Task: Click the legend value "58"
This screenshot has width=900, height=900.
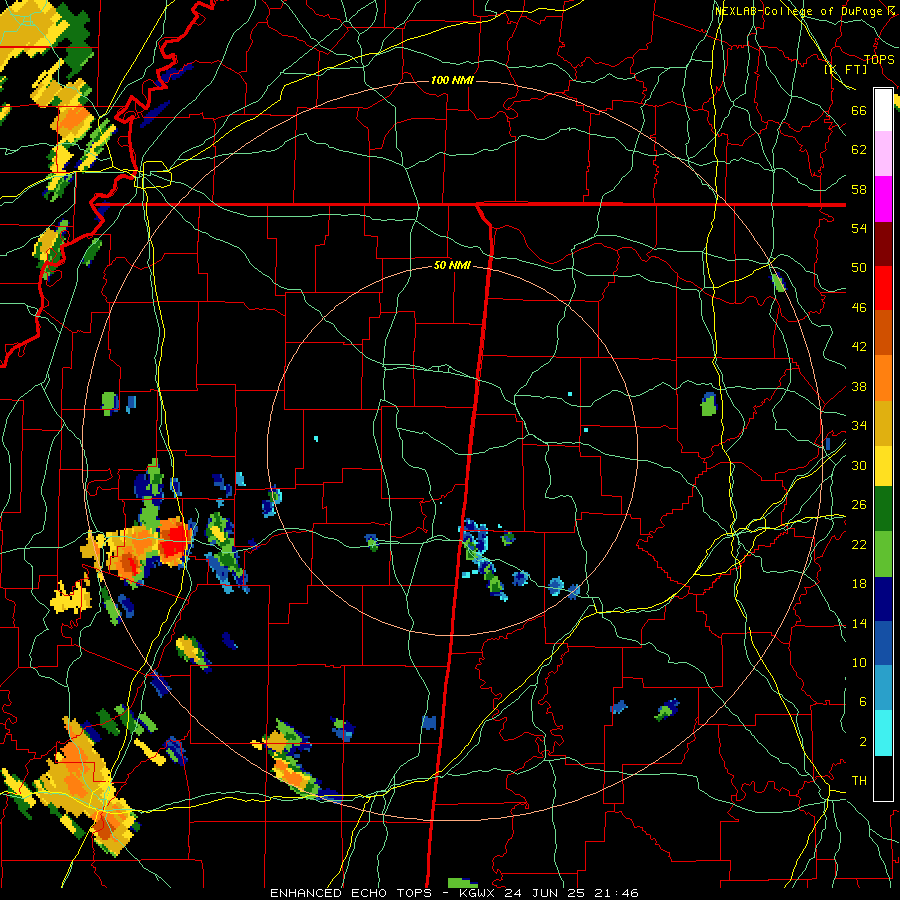Action: [859, 189]
